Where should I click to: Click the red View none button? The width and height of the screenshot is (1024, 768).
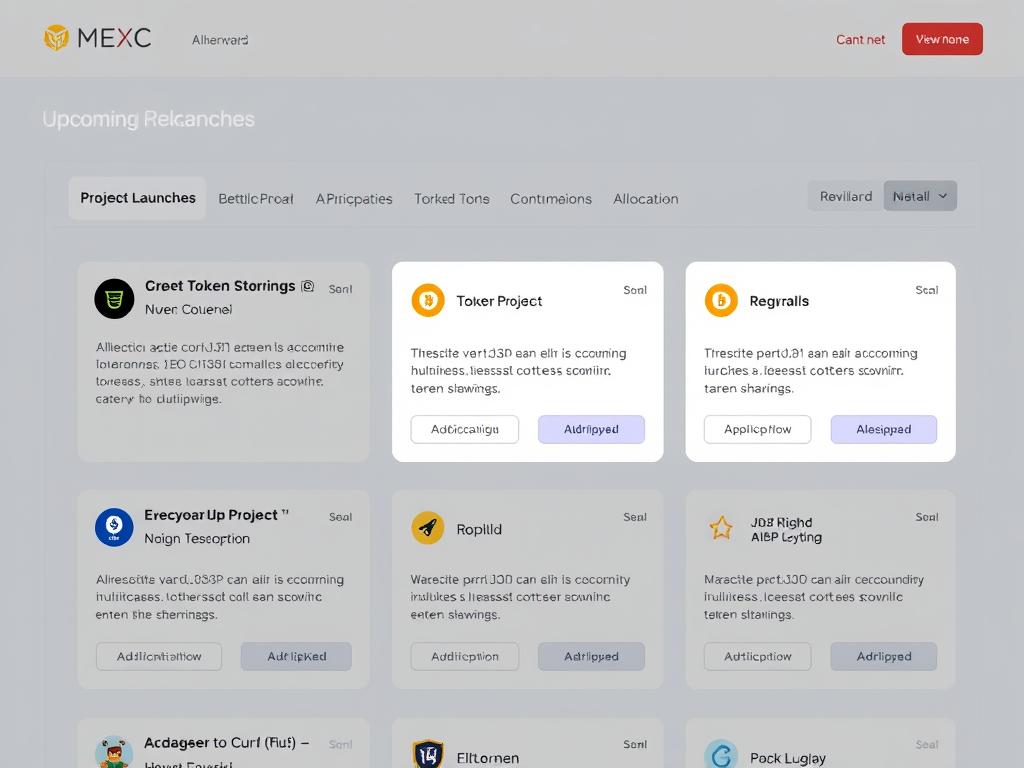pyautogui.click(x=941, y=39)
